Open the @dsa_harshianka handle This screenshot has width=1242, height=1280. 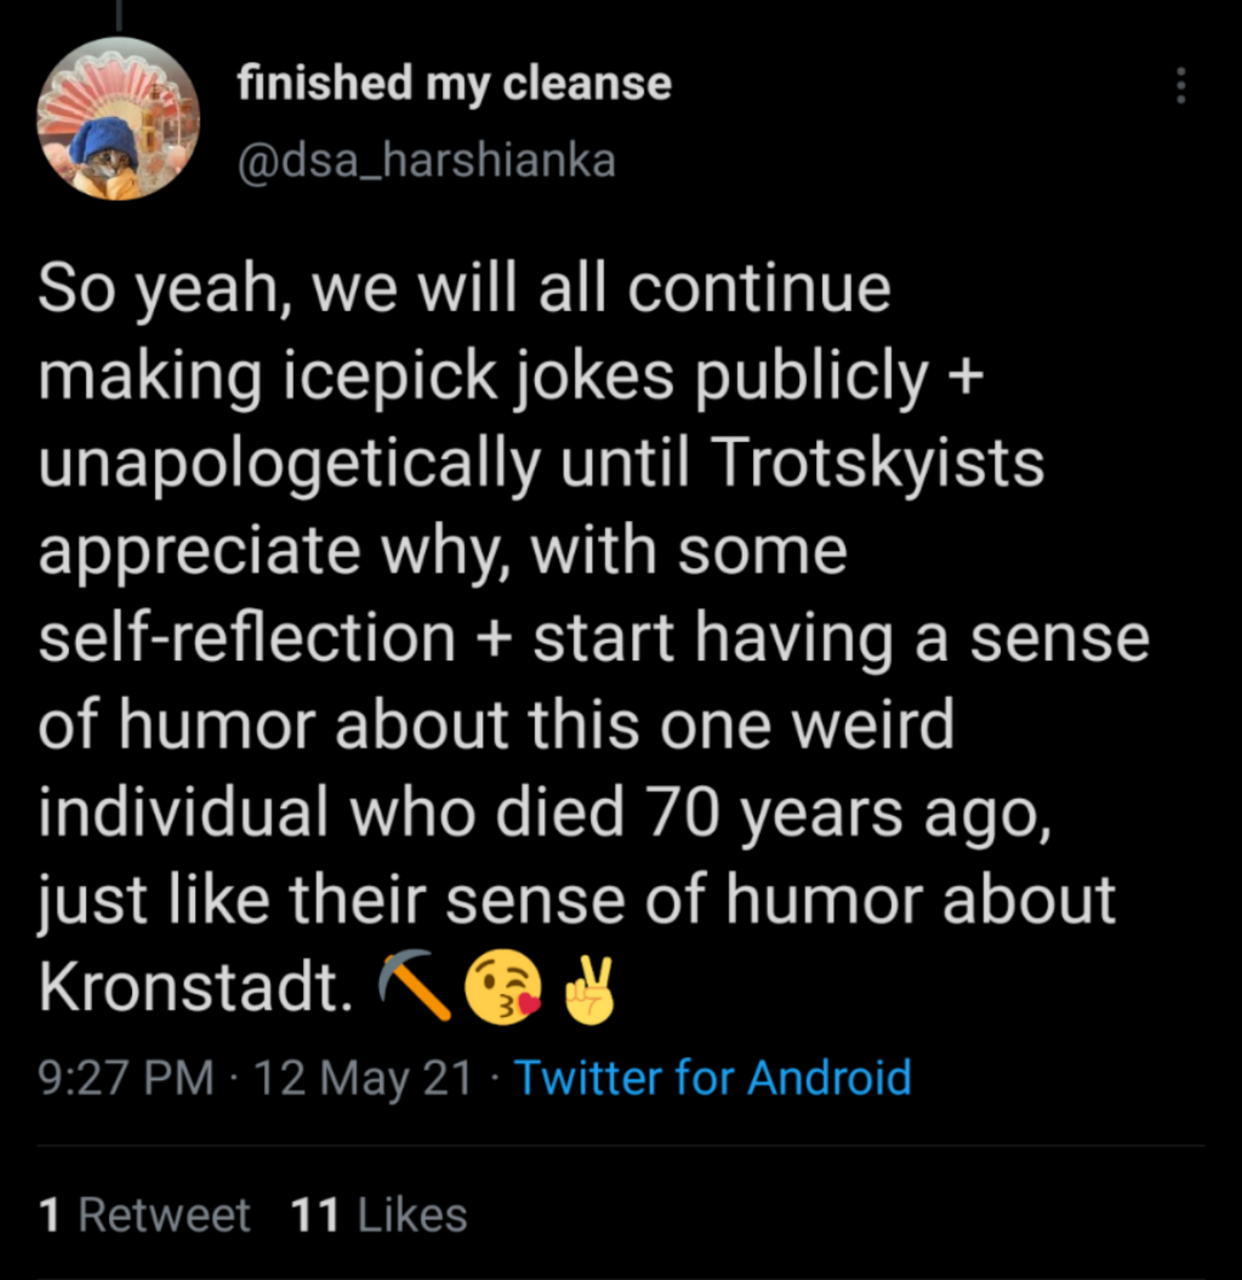pos(426,160)
